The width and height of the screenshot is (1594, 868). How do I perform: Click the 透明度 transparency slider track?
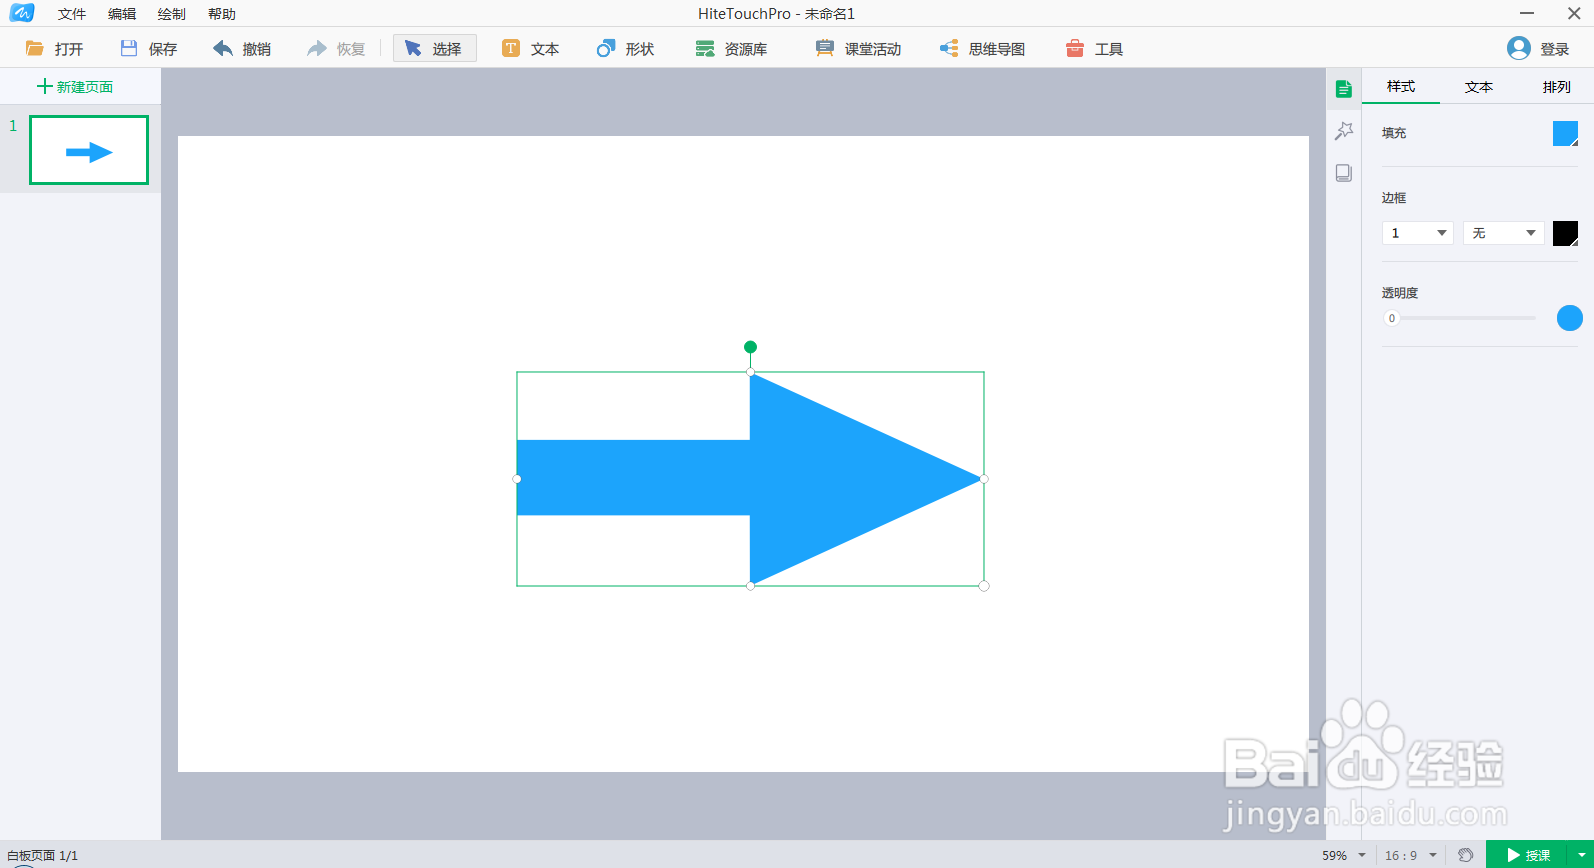tap(1466, 318)
